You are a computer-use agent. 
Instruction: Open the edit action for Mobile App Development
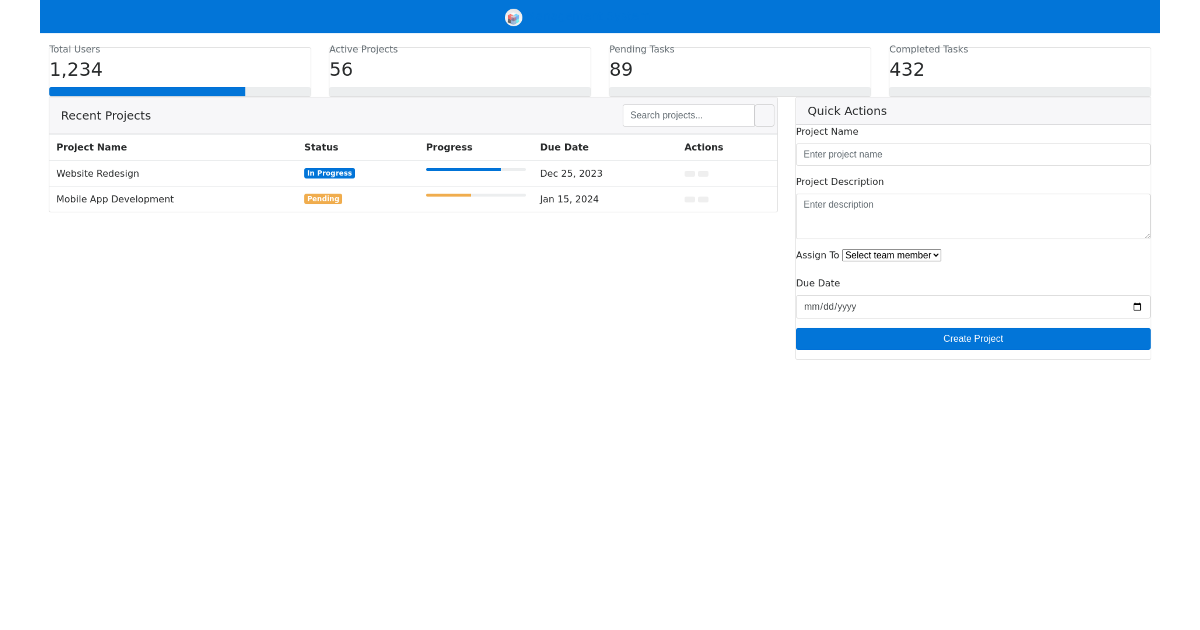coord(689,199)
